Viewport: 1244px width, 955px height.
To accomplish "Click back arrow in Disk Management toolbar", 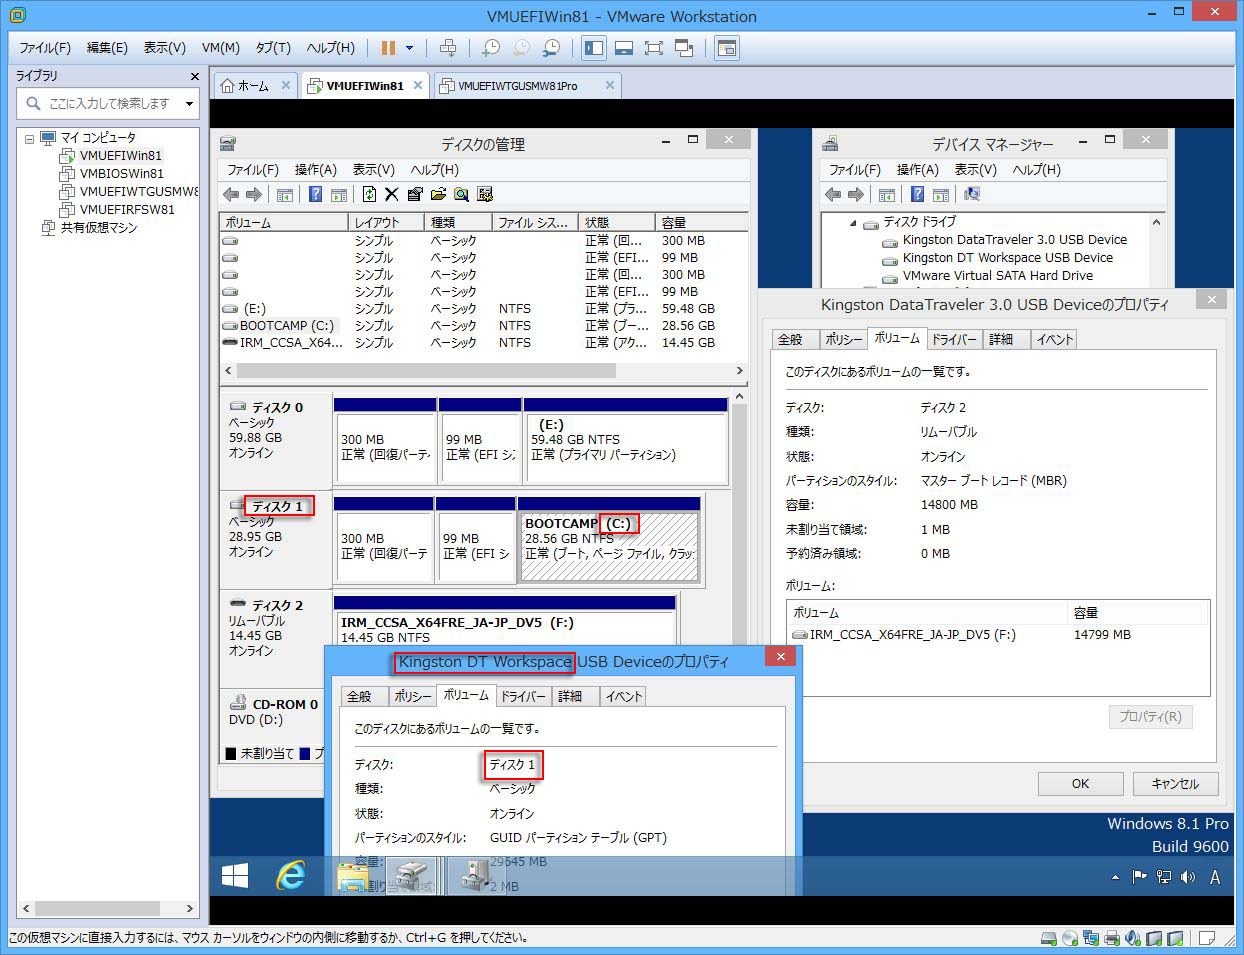I will (231, 195).
